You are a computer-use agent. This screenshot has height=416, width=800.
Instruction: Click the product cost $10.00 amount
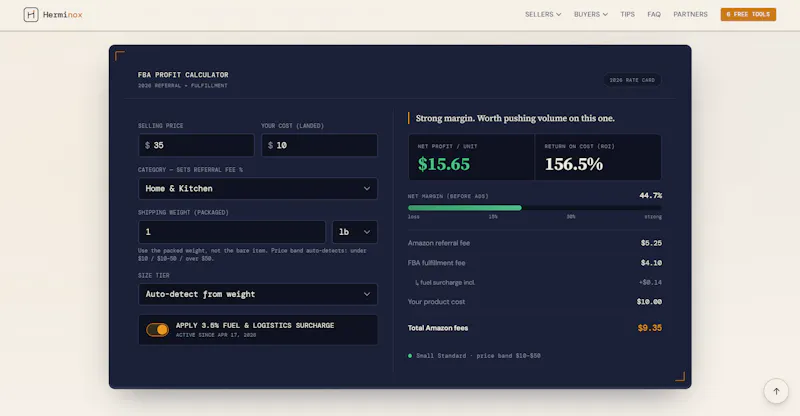coord(649,302)
